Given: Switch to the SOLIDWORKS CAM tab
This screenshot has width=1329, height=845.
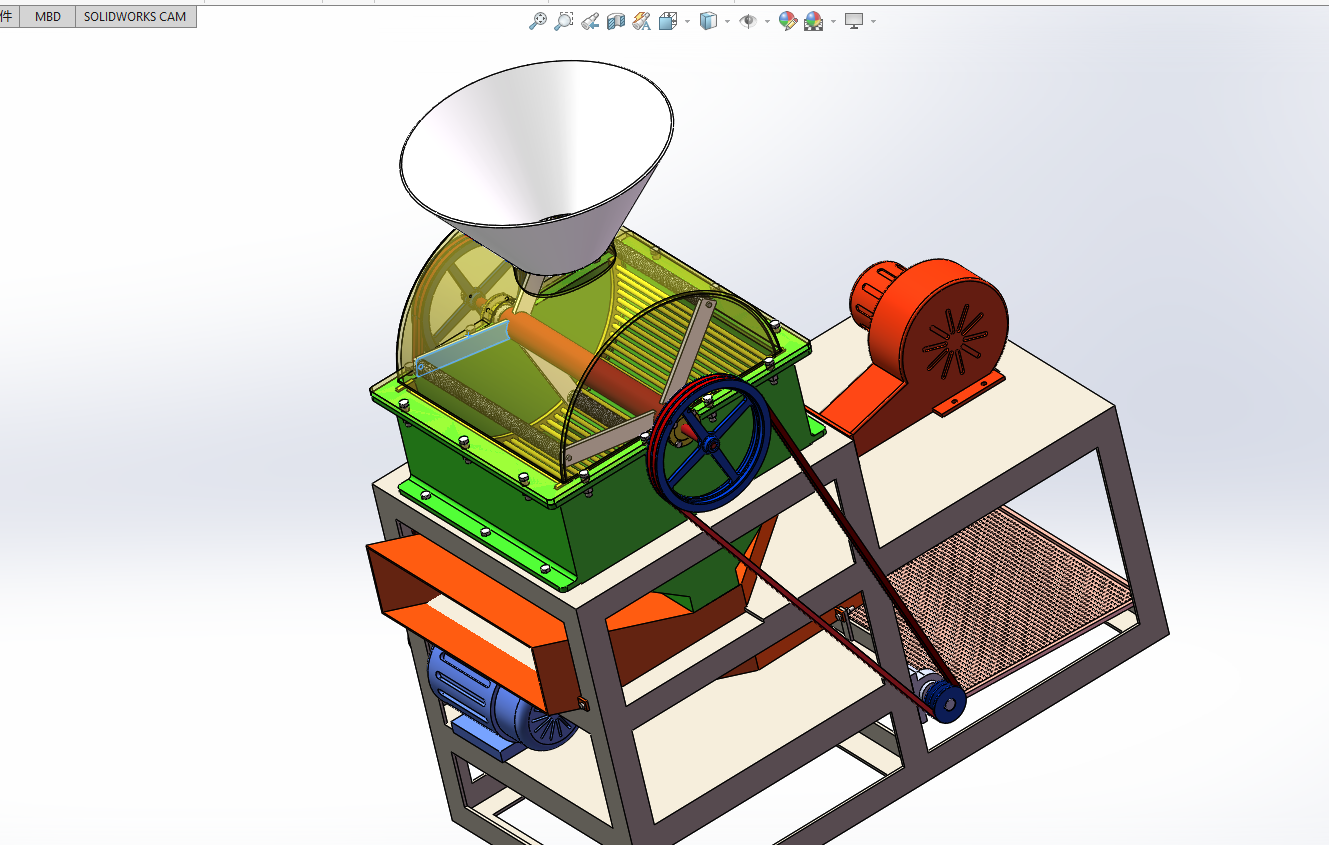Looking at the screenshot, I should click(x=135, y=17).
